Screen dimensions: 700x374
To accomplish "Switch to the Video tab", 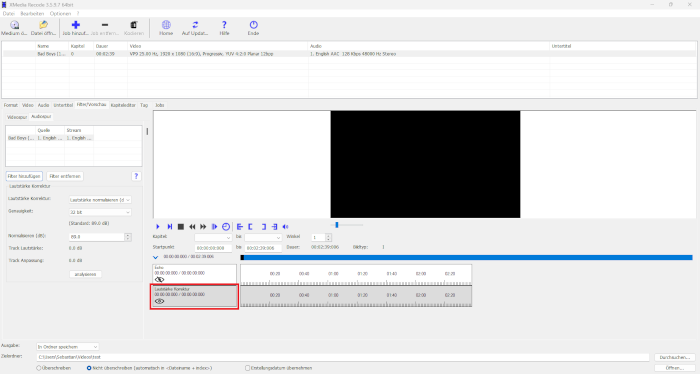I will pos(28,105).
